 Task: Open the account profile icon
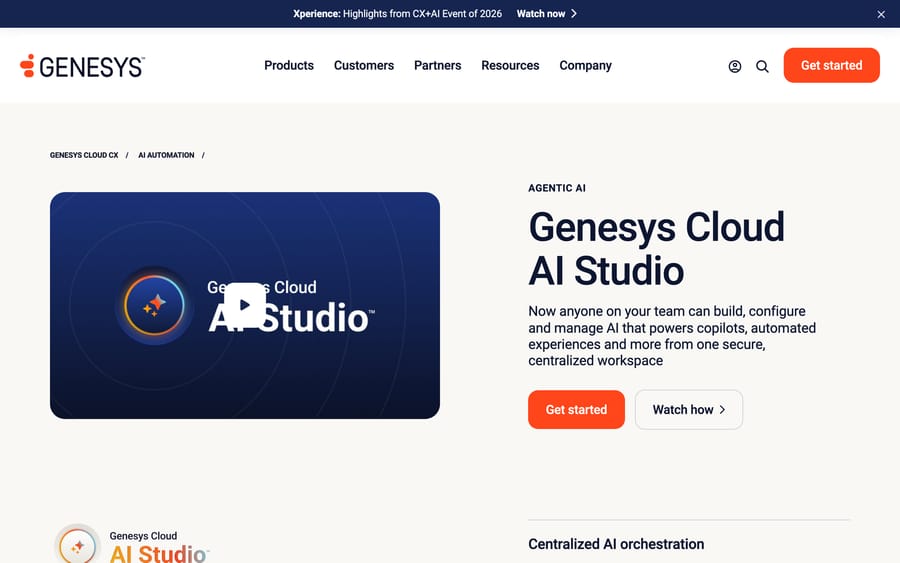(735, 67)
